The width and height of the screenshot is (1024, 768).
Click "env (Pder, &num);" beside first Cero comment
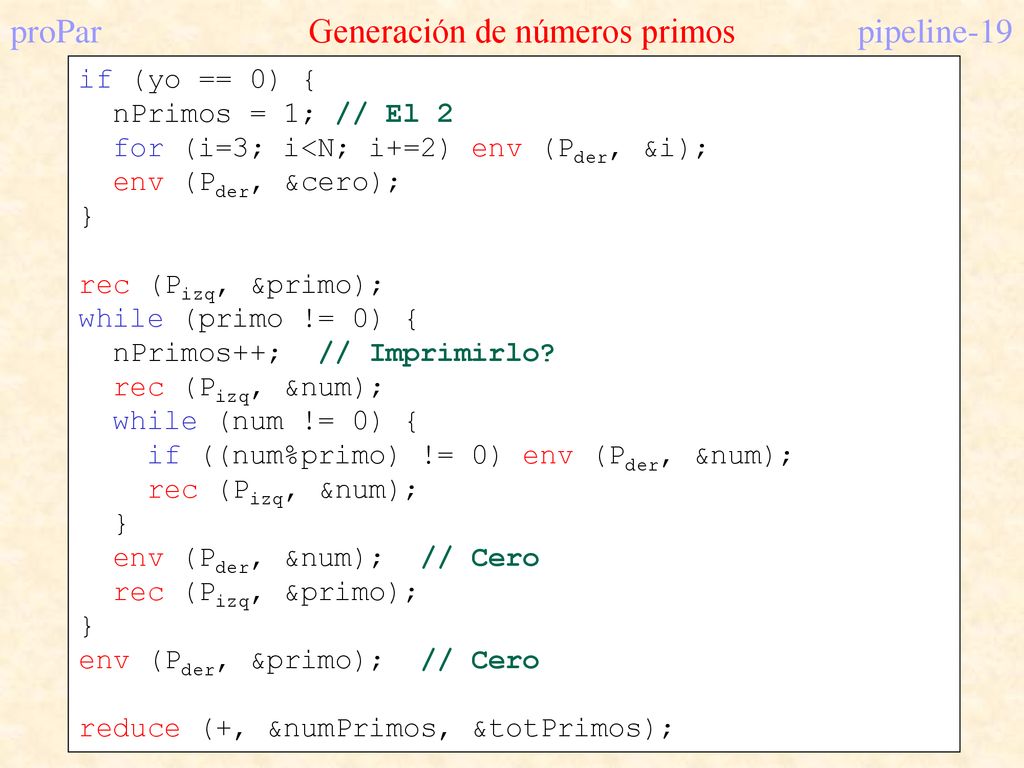coord(247,560)
